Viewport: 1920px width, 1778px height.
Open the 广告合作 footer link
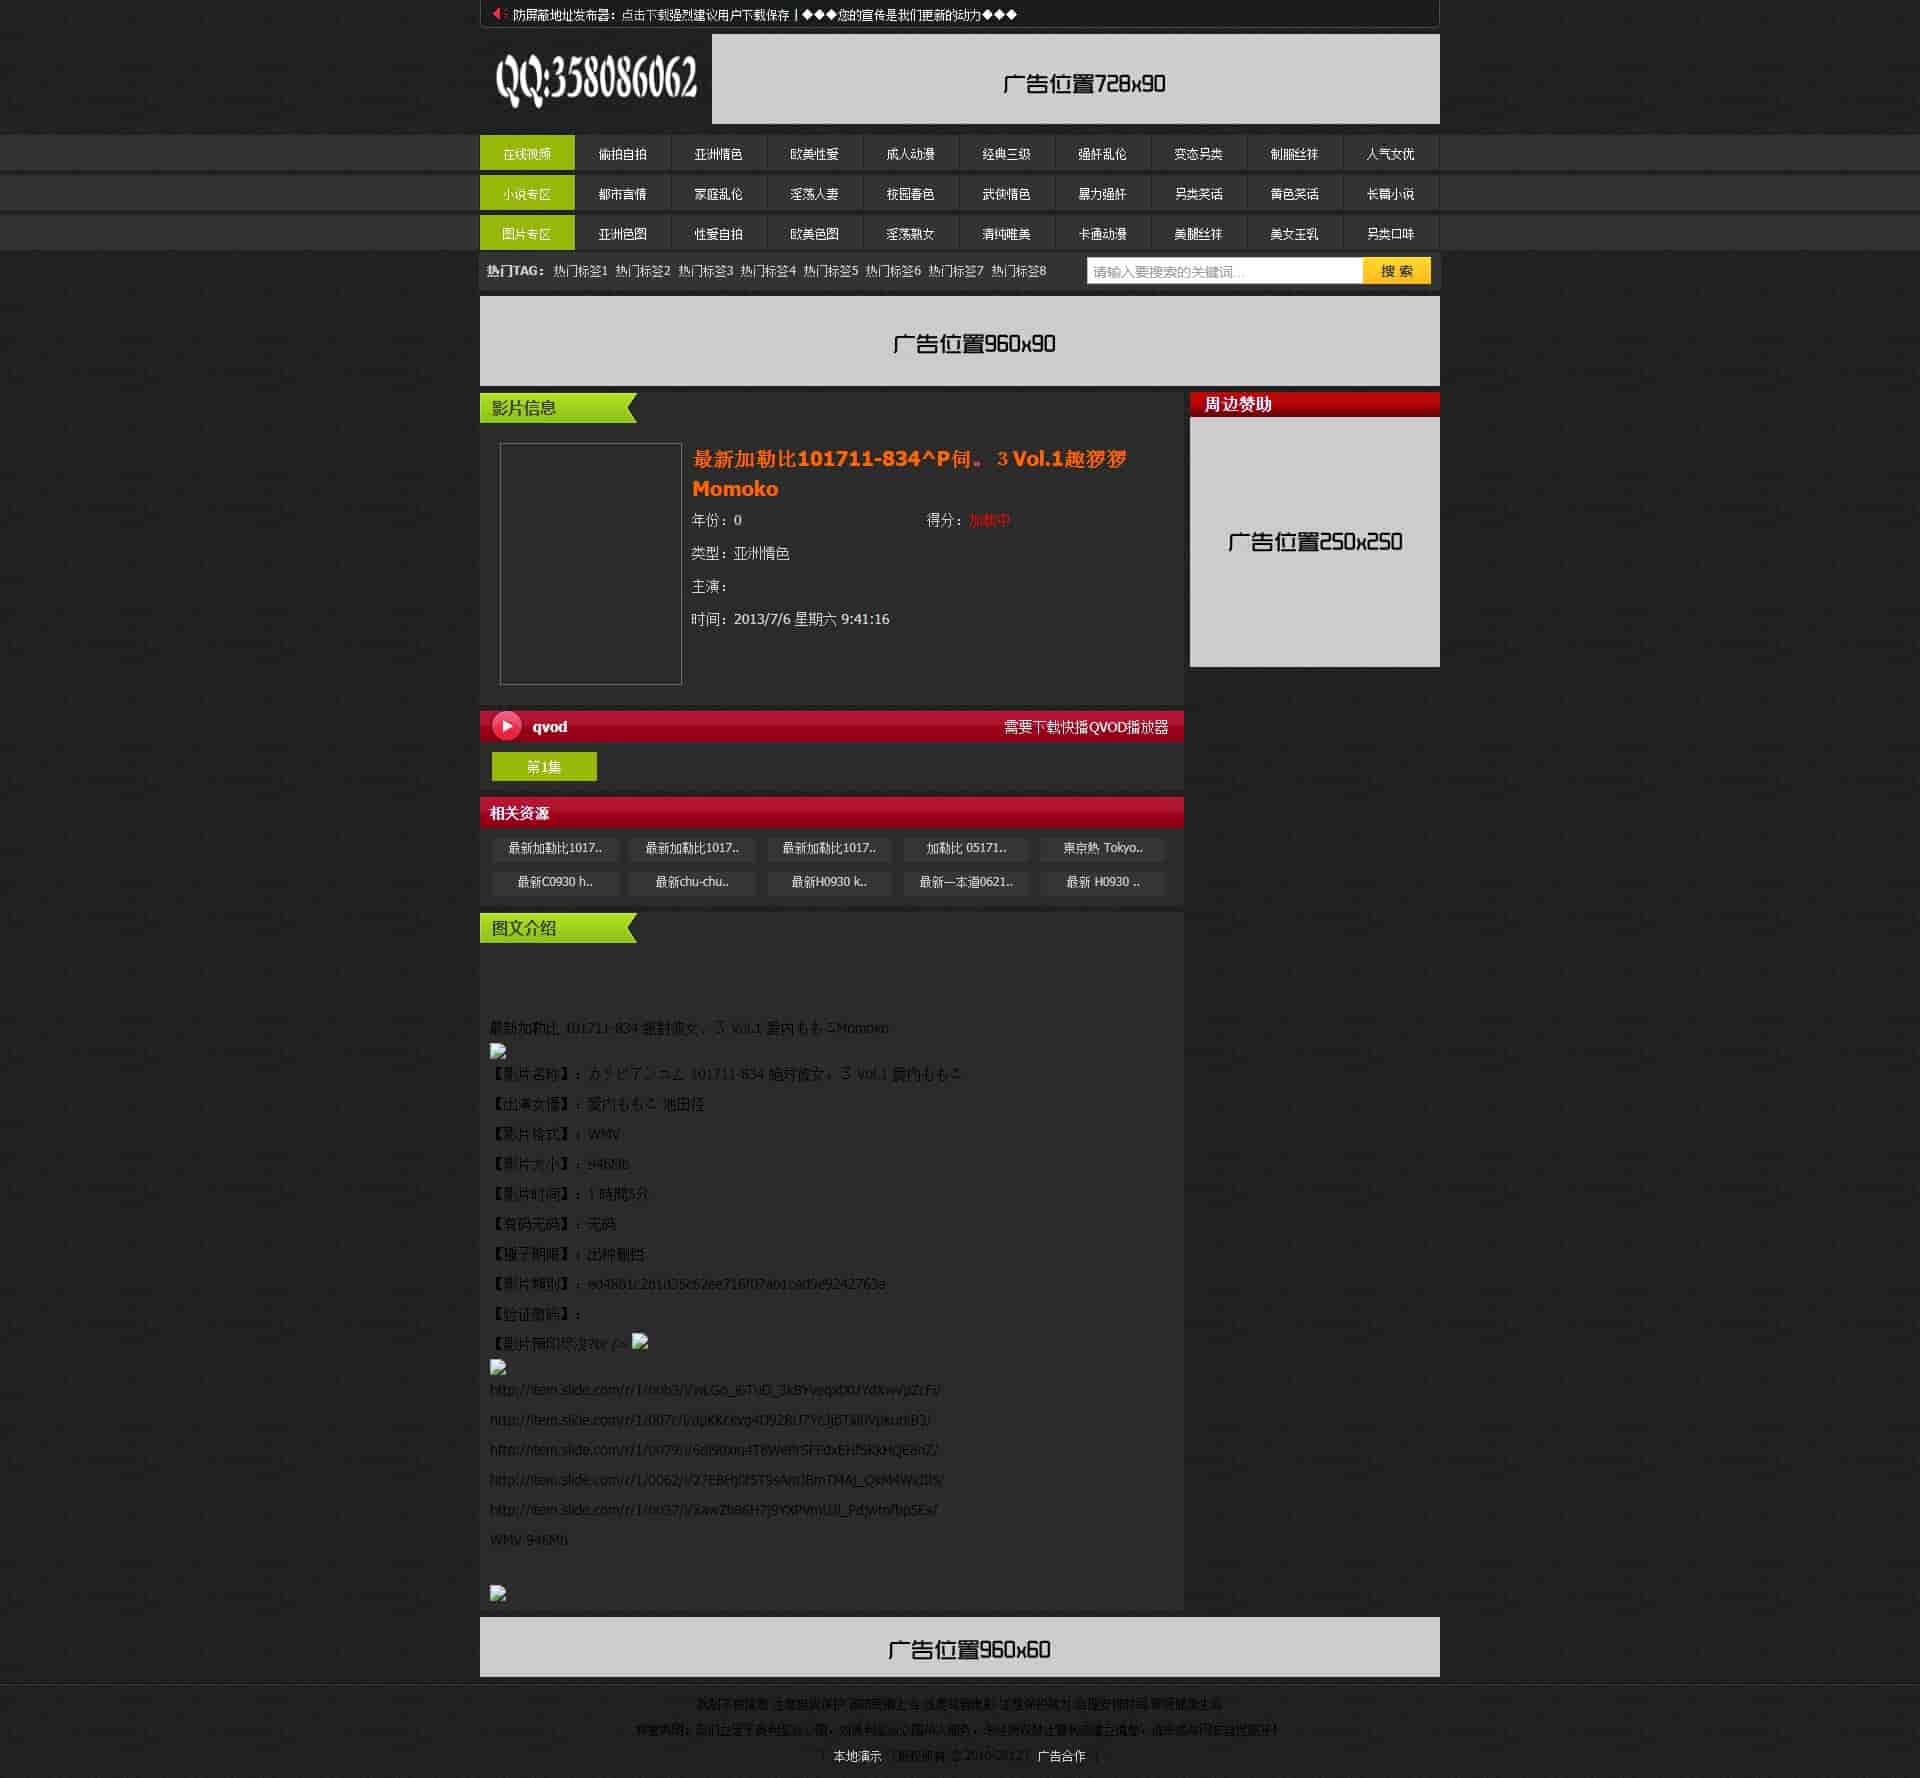tap(1061, 1756)
